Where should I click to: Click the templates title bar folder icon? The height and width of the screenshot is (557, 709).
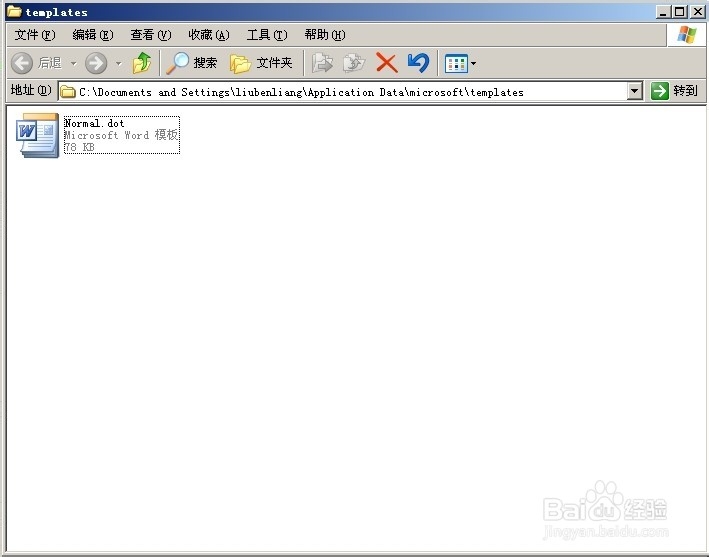[14, 11]
